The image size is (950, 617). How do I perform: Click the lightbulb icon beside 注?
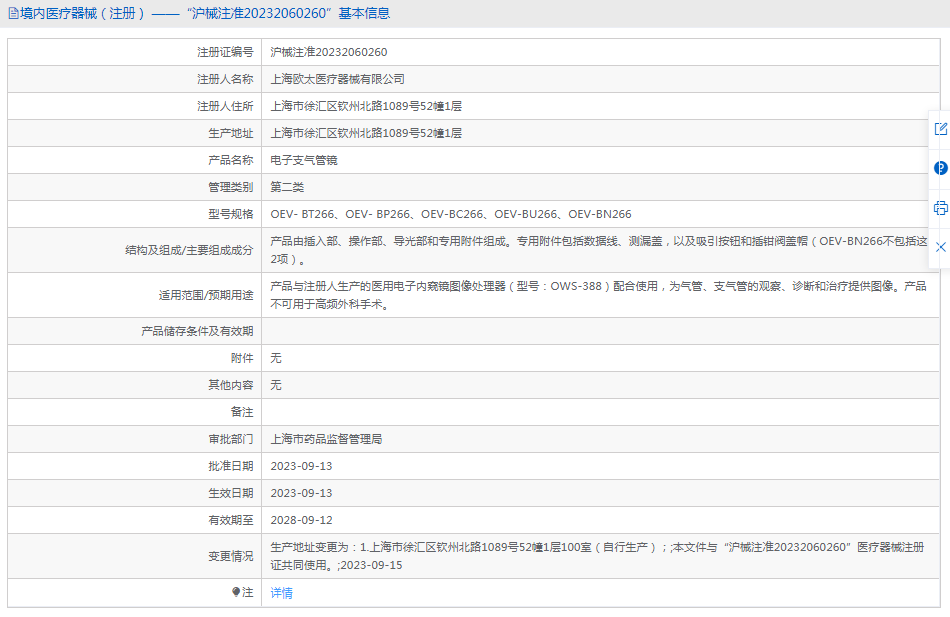(x=236, y=592)
